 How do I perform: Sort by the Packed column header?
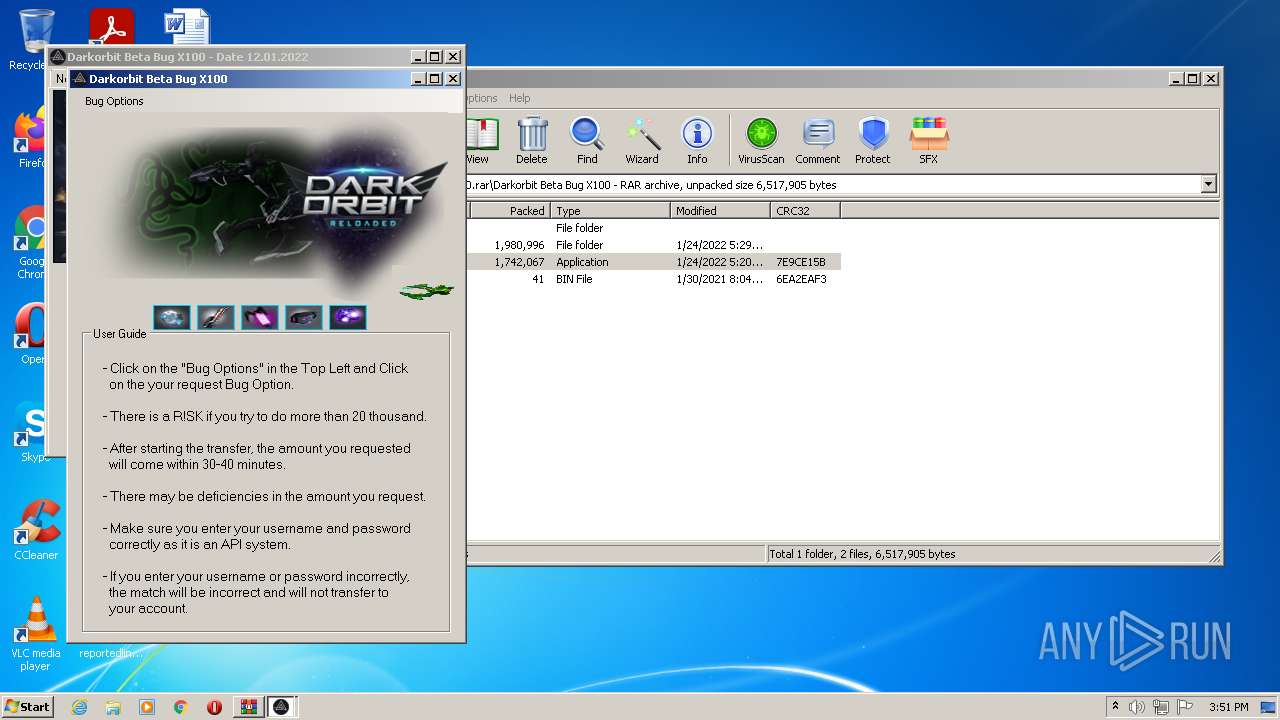pyautogui.click(x=510, y=211)
